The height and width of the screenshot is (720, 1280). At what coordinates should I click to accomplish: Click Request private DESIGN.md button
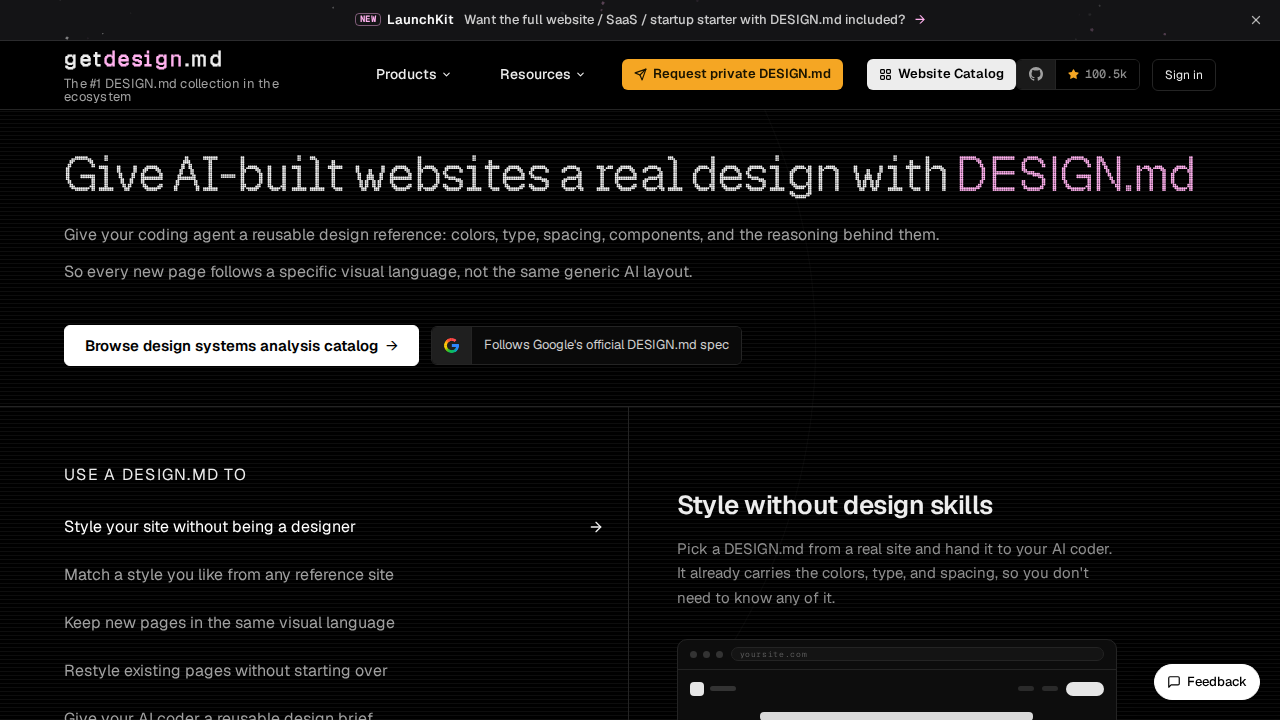click(x=732, y=74)
